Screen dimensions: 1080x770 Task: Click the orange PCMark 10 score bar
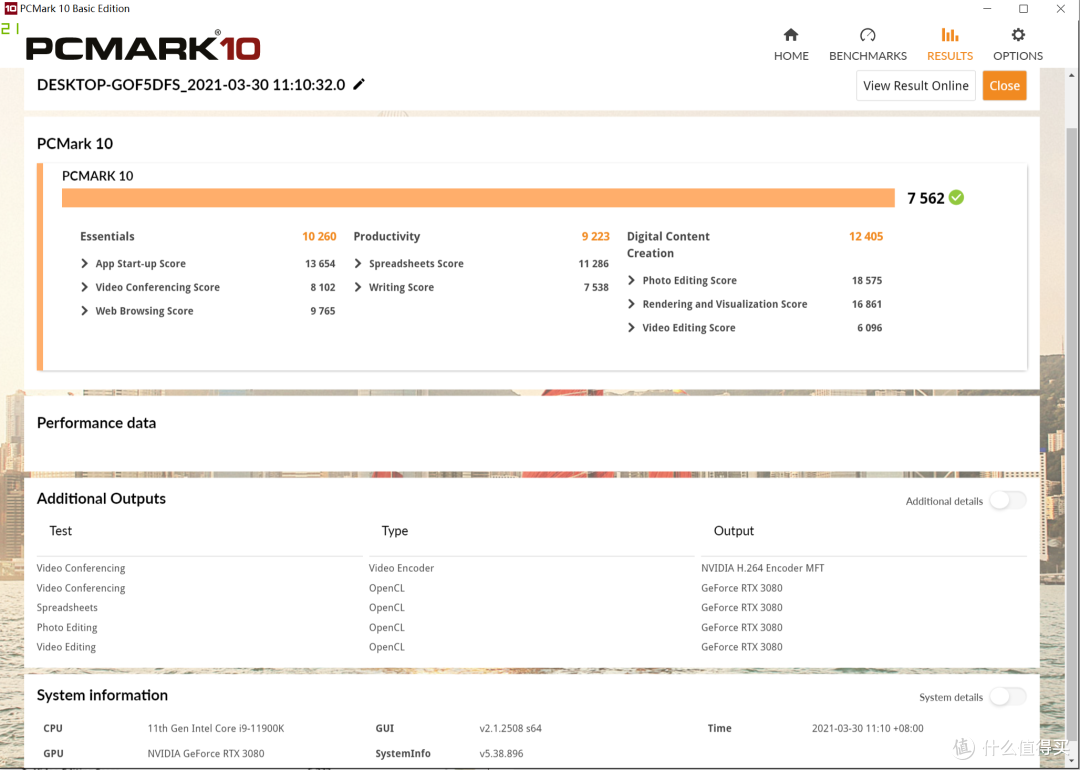(478, 198)
